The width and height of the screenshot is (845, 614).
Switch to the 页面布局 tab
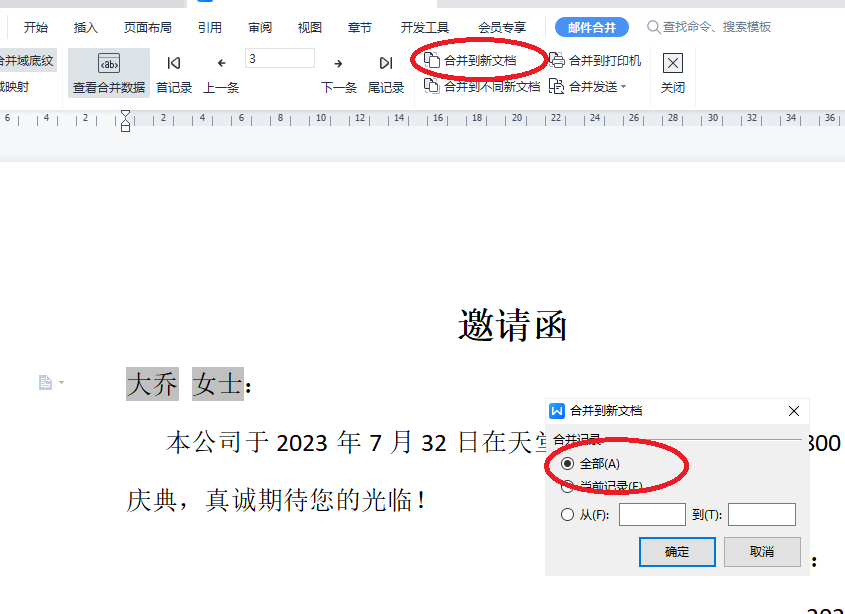[x=148, y=27]
